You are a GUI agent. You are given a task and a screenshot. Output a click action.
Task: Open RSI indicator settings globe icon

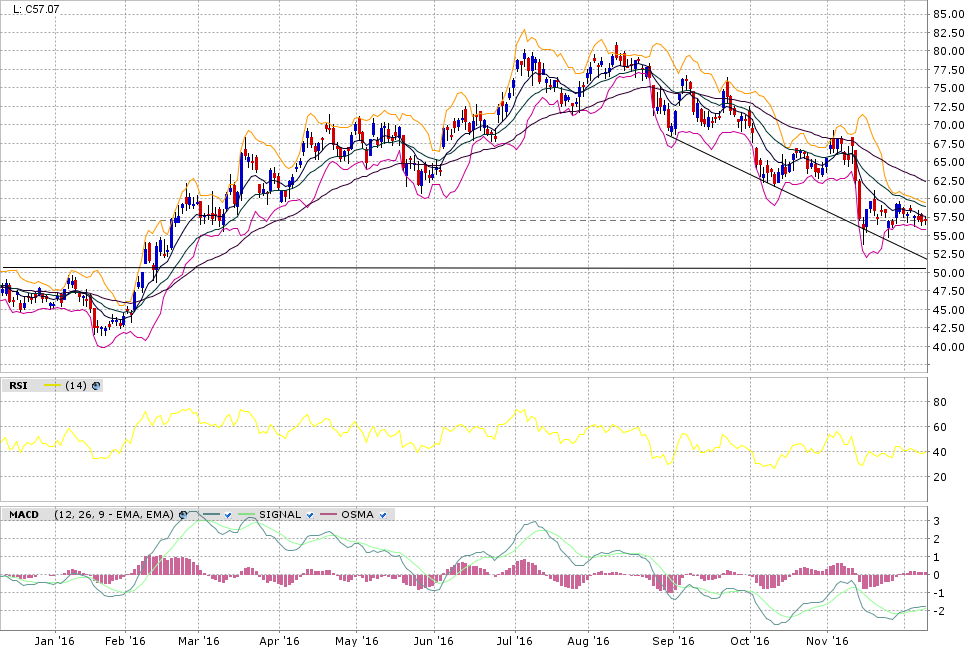tap(96, 385)
